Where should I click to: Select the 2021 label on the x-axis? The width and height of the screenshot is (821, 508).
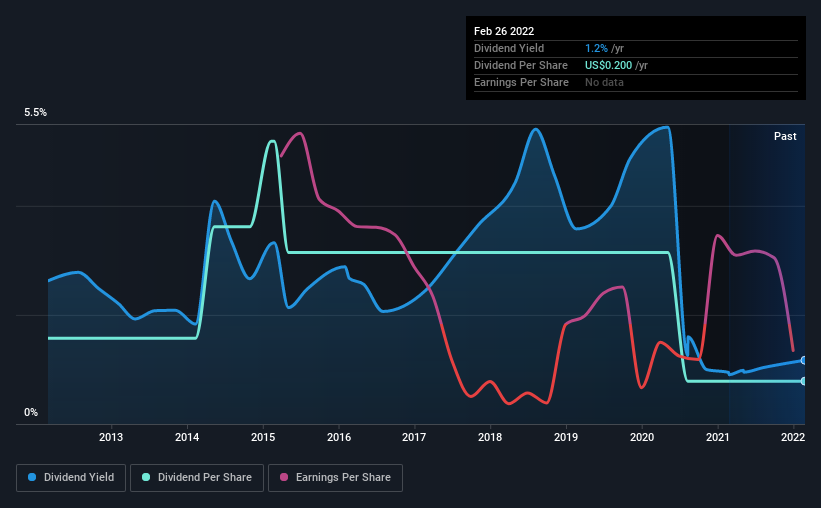click(717, 437)
